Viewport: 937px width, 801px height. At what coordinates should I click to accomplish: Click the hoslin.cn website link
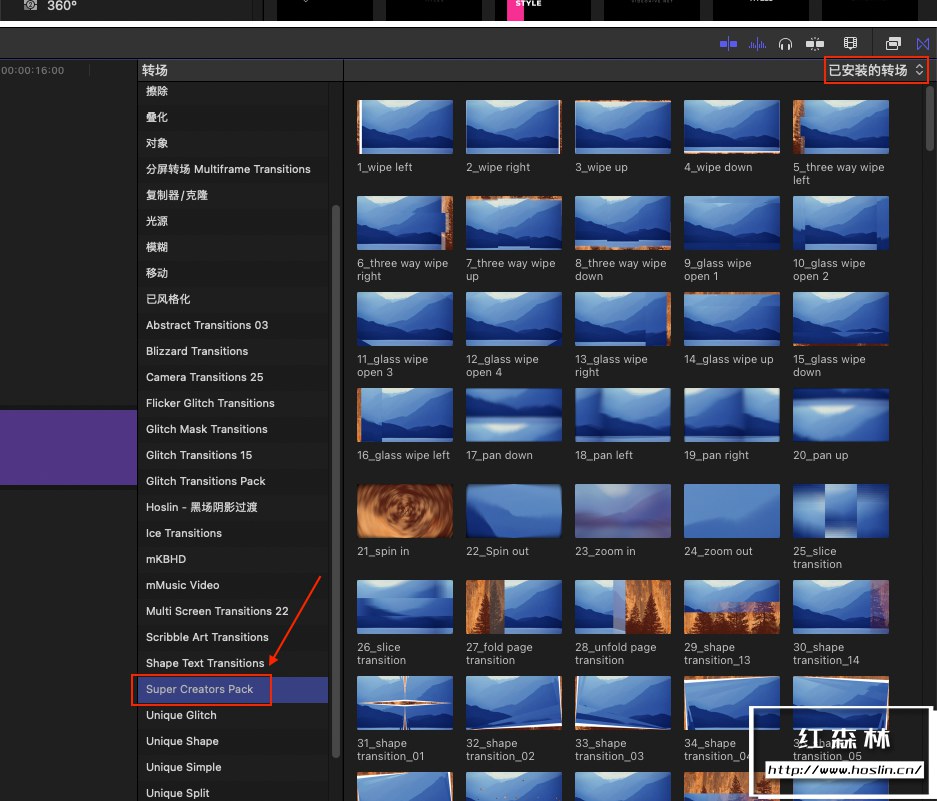tap(844, 771)
